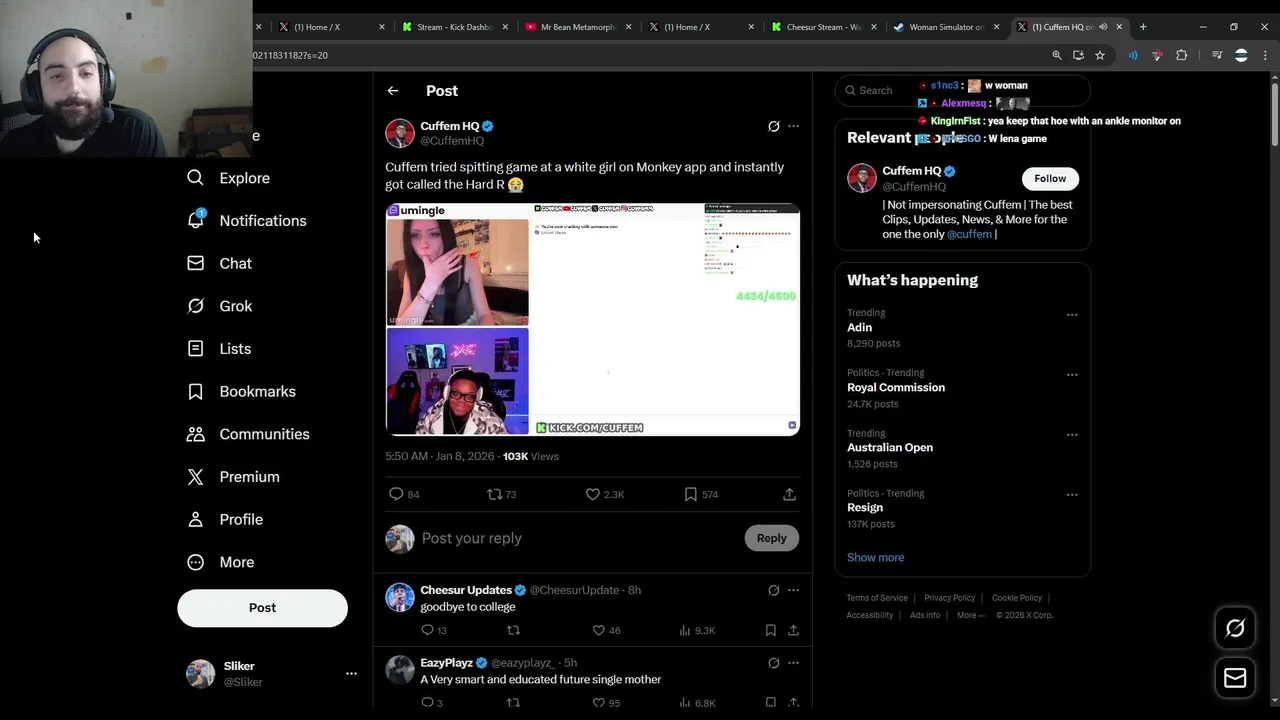Open Terms of Service link
Image resolution: width=1280 pixels, height=720 pixels.
point(877,598)
